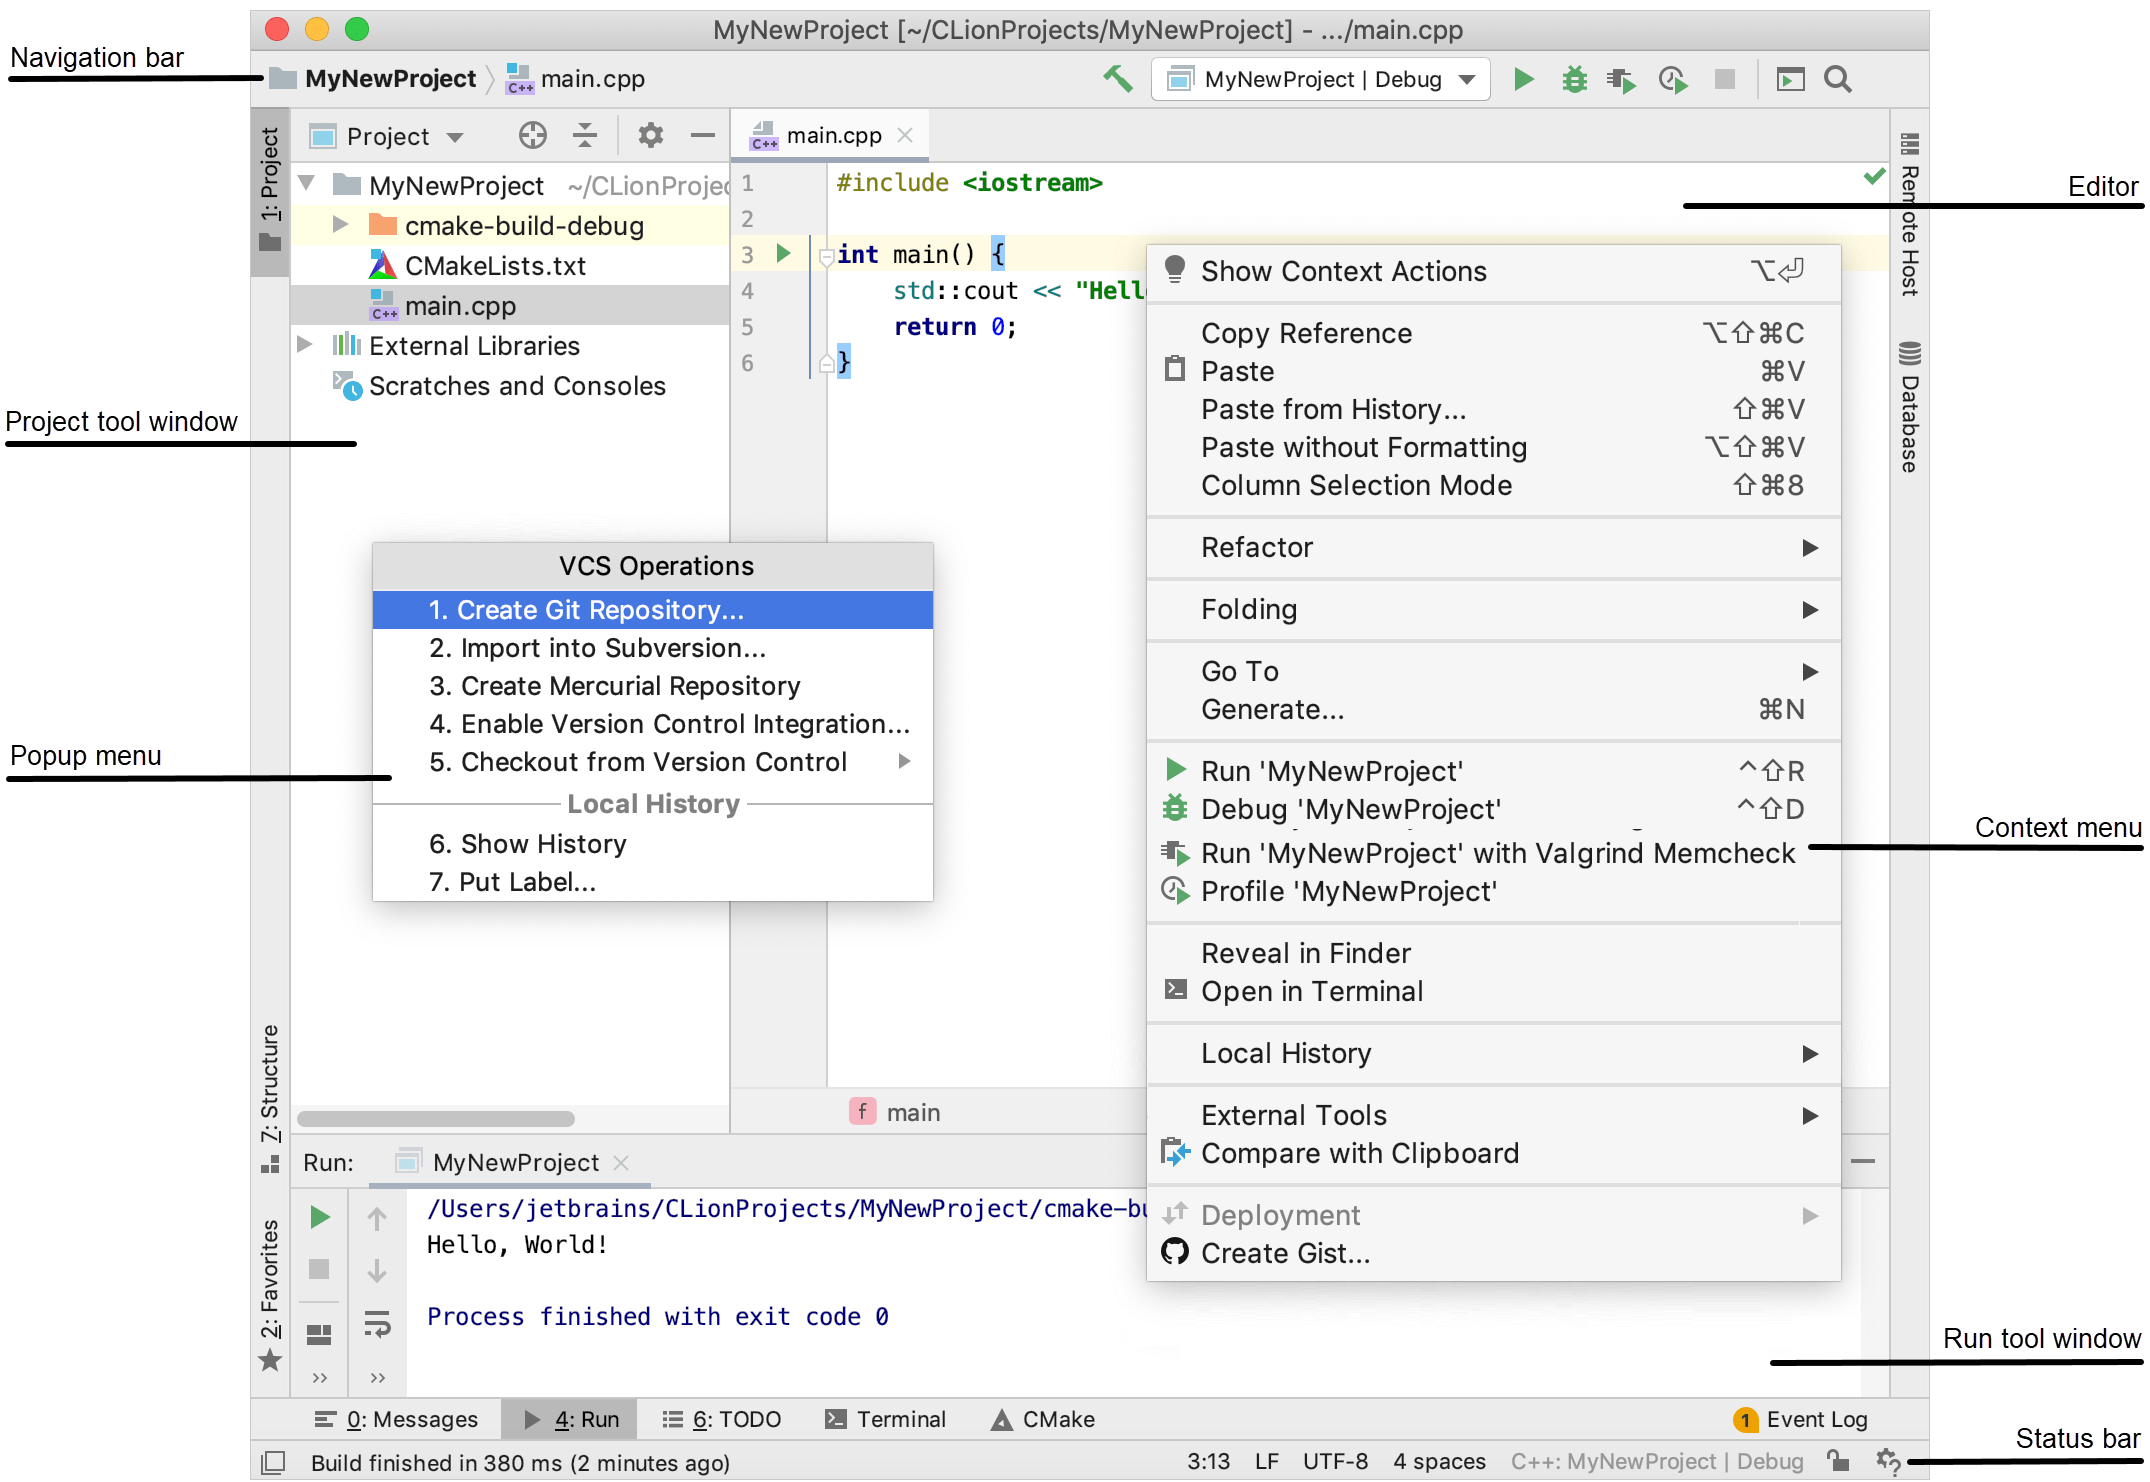The image size is (2150, 1482).
Task: Run the app with the green play toolbar icon
Action: 1523,79
